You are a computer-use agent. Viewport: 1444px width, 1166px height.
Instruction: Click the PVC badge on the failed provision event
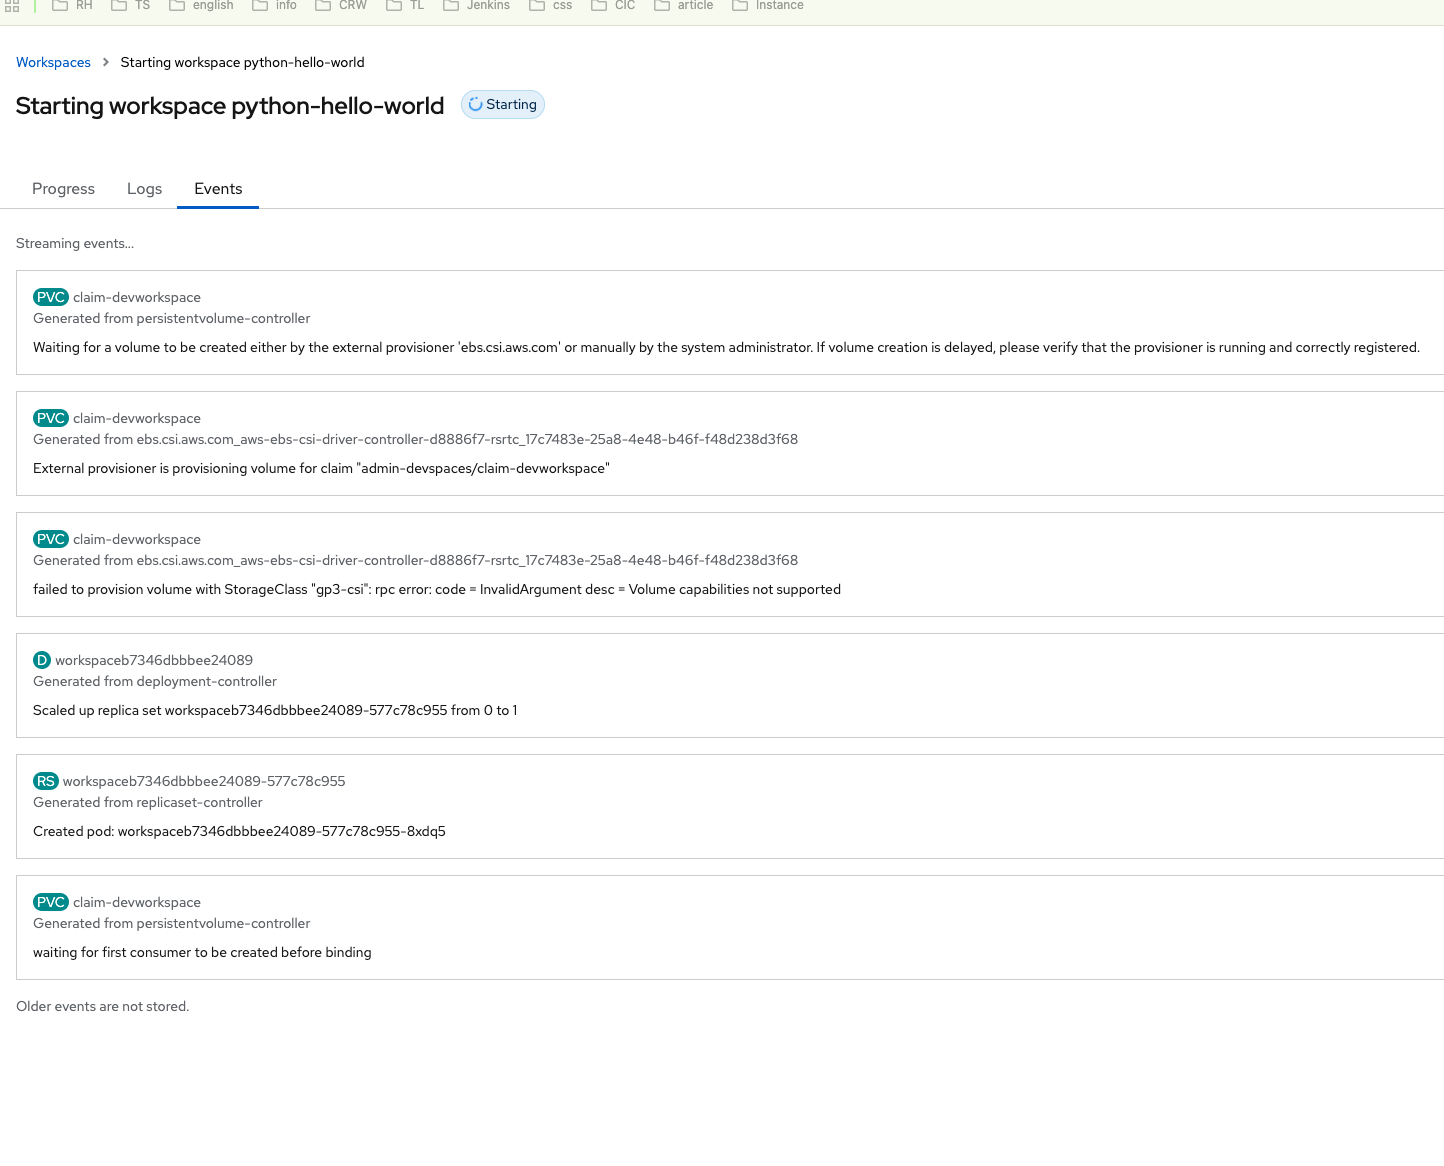coord(50,539)
